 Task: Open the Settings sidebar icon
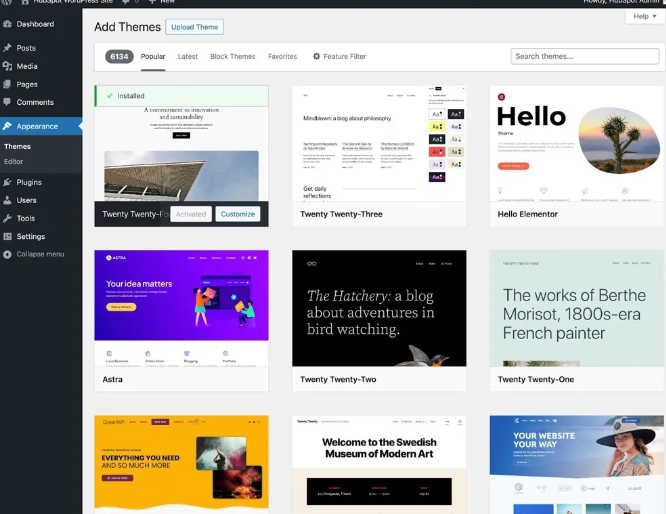8,236
